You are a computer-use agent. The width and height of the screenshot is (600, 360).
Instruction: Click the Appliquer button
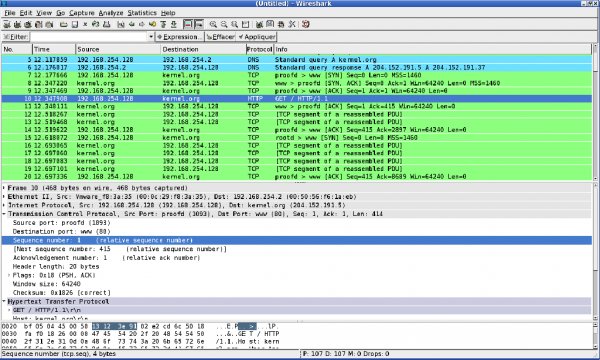click(256, 37)
